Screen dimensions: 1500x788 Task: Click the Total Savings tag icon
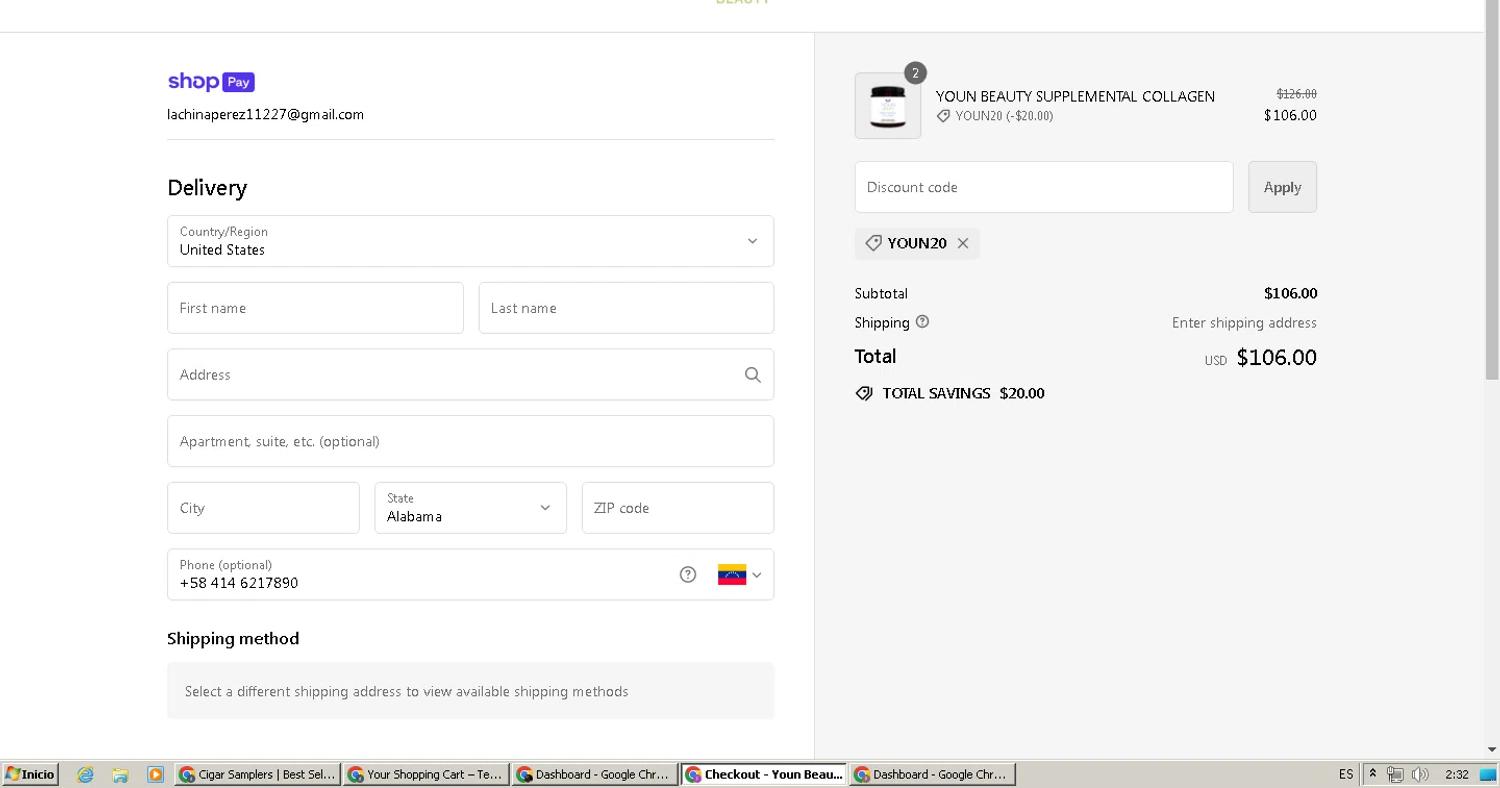(x=865, y=394)
